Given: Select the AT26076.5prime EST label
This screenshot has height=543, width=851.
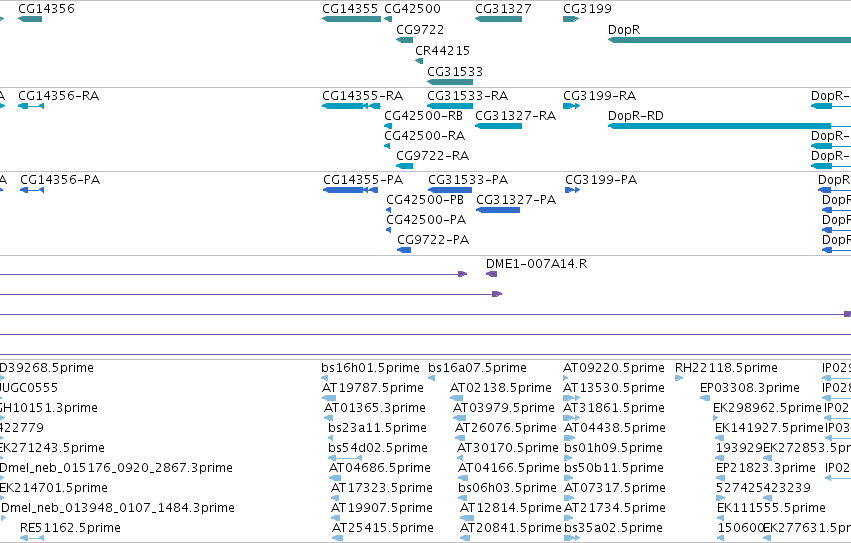Looking at the screenshot, I should click(x=506, y=428).
